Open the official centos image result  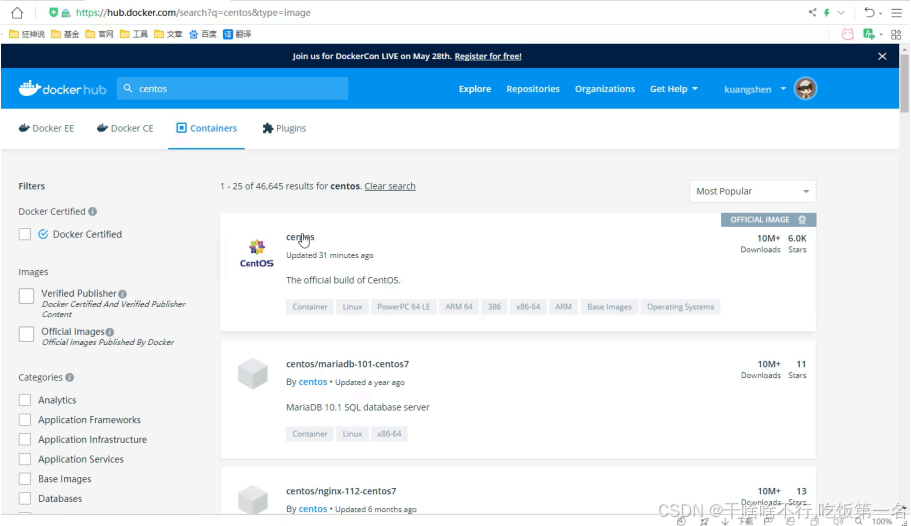tap(300, 237)
